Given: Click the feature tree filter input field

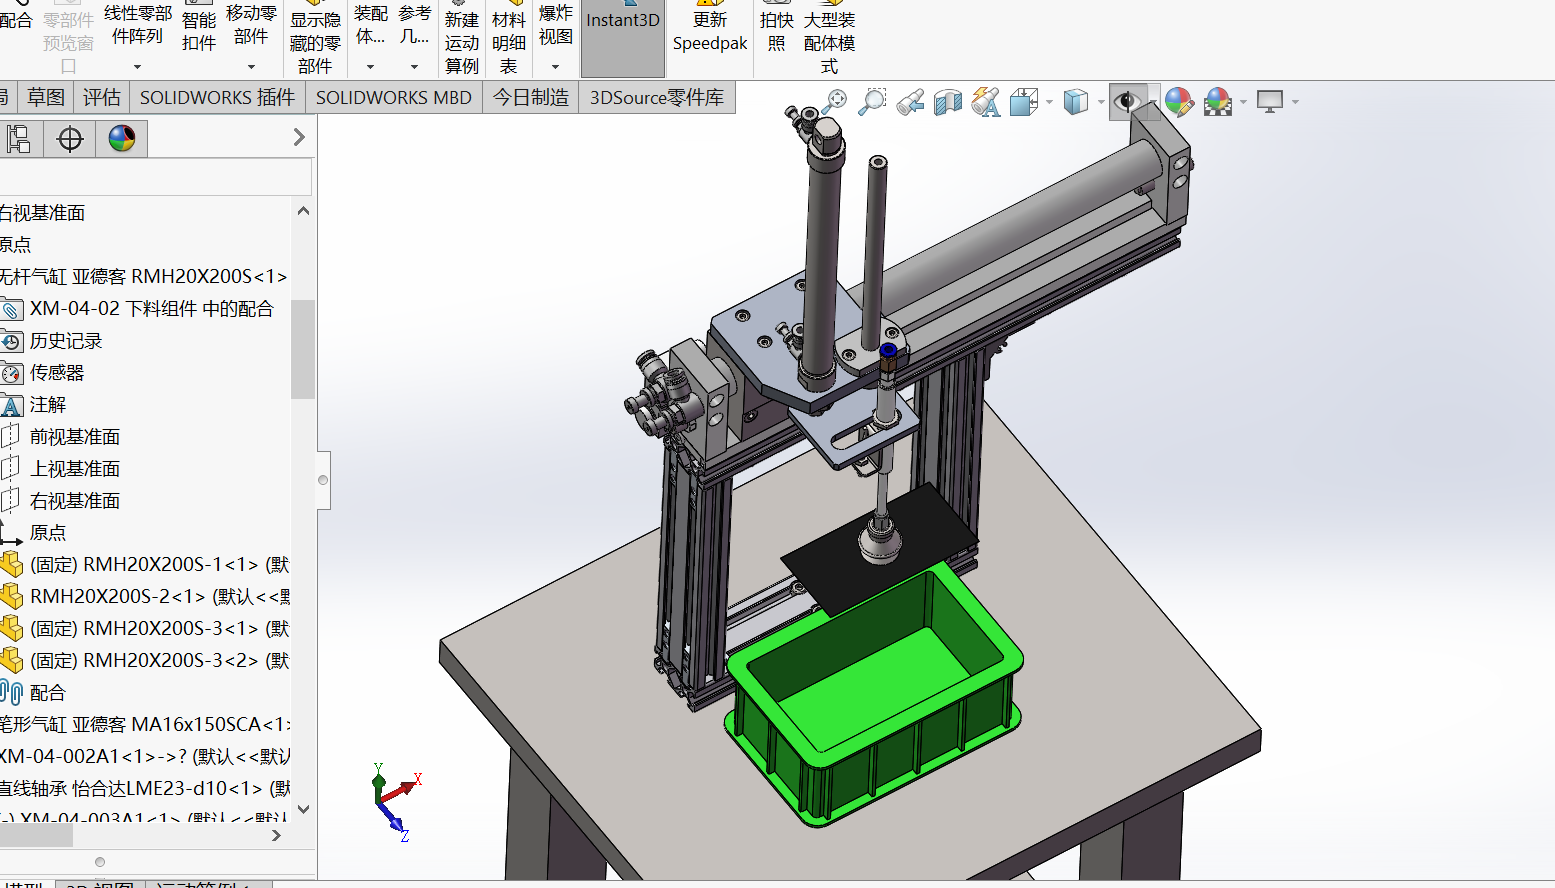Looking at the screenshot, I should tap(156, 178).
